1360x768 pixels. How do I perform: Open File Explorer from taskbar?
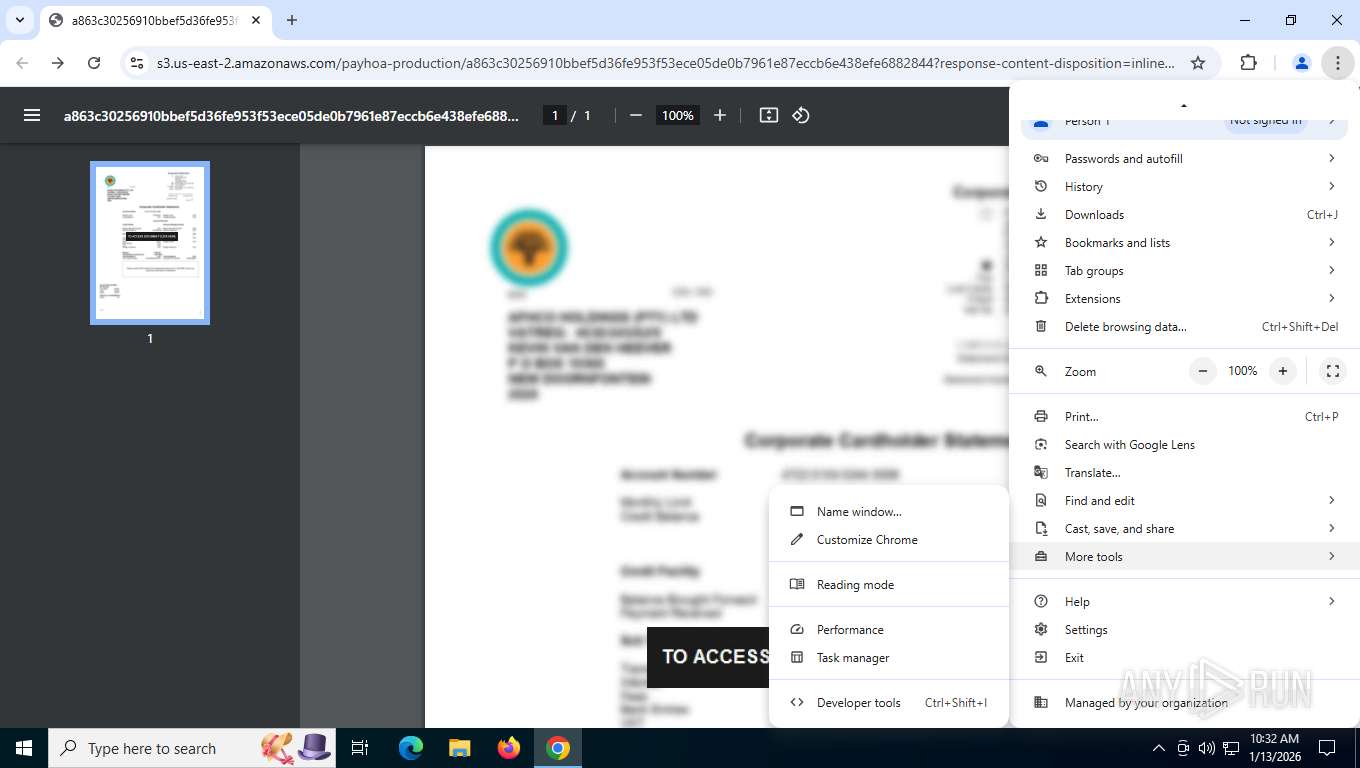(459, 748)
